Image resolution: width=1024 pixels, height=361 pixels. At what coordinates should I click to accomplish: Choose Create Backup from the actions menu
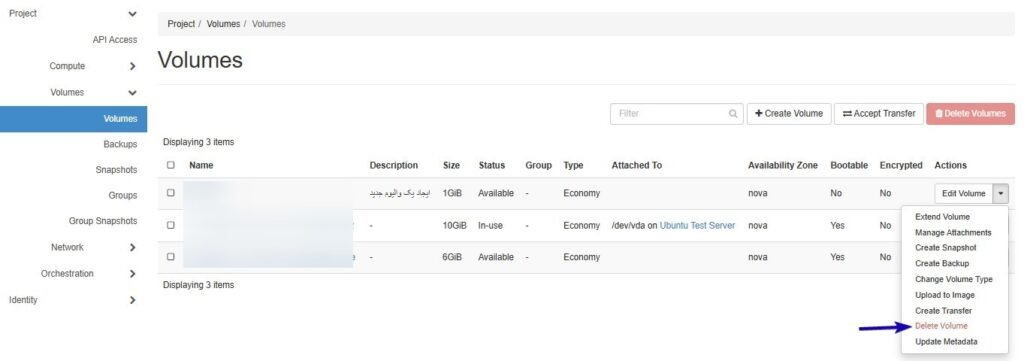[942, 264]
